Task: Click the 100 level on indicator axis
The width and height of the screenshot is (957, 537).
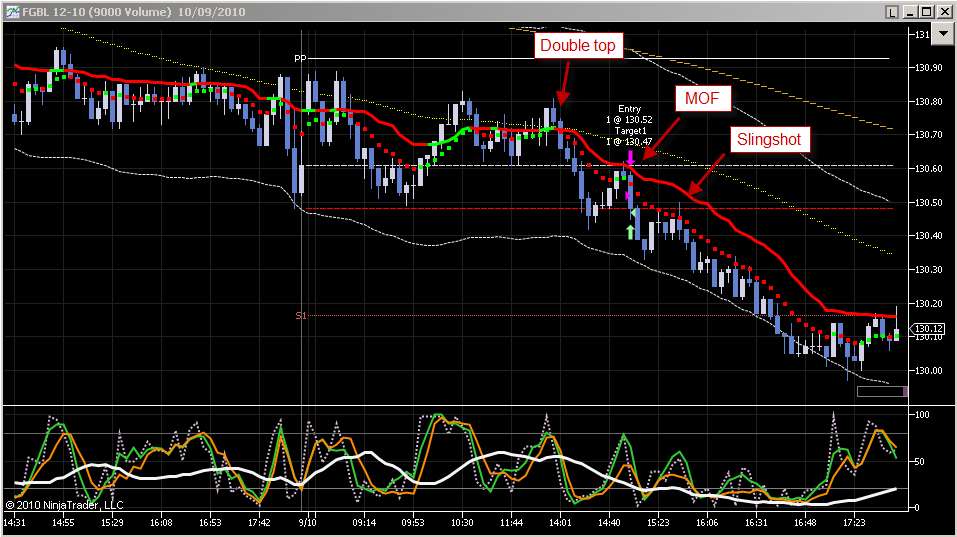Action: click(x=922, y=414)
